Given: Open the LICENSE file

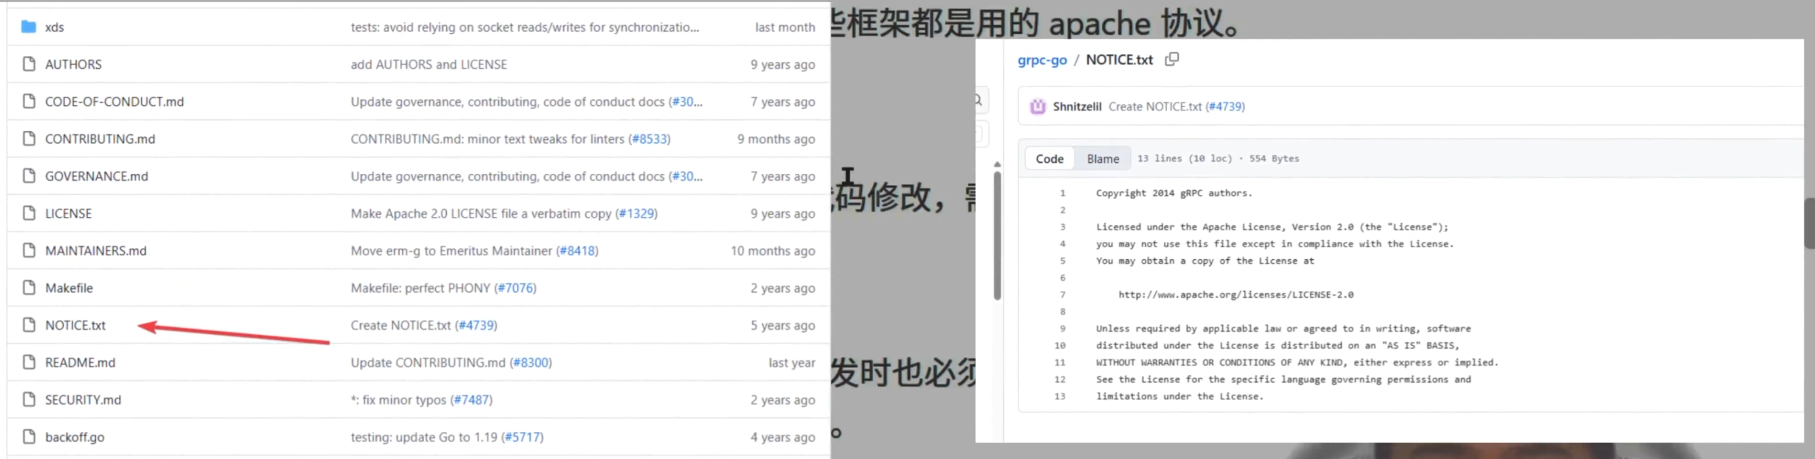Looking at the screenshot, I should [x=68, y=213].
